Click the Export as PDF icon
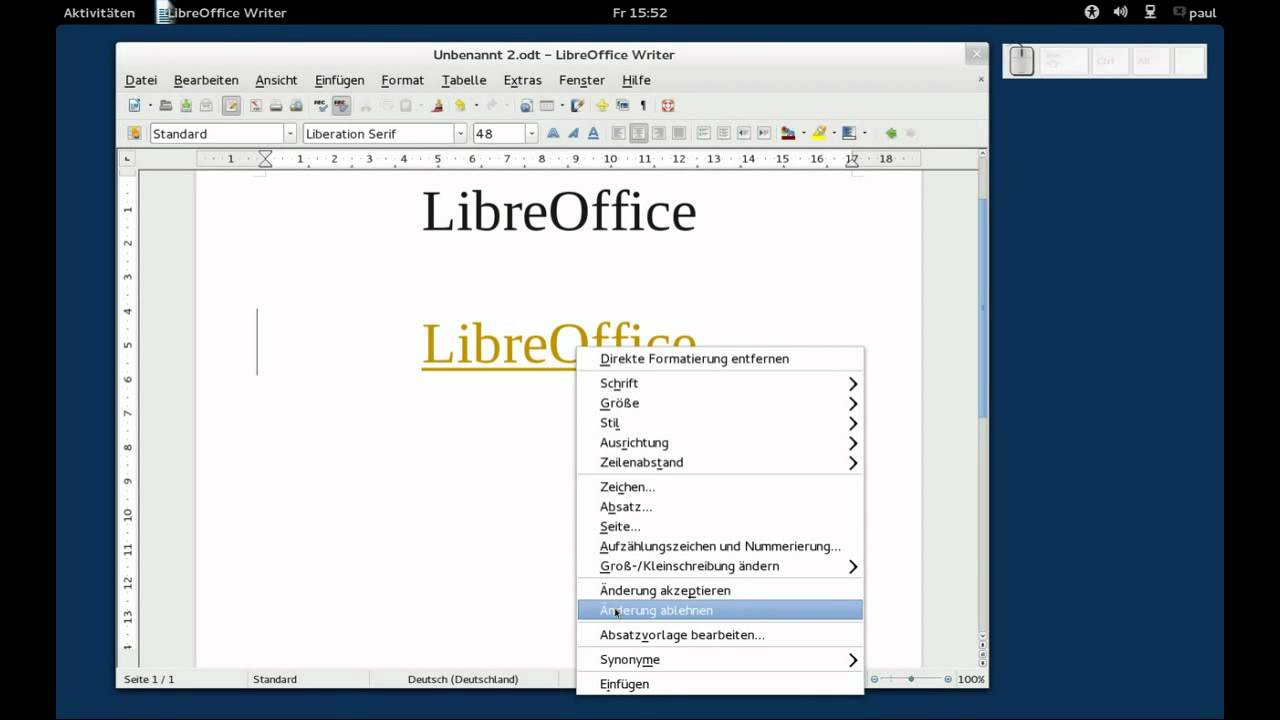This screenshot has height=720, width=1280. (x=256, y=105)
